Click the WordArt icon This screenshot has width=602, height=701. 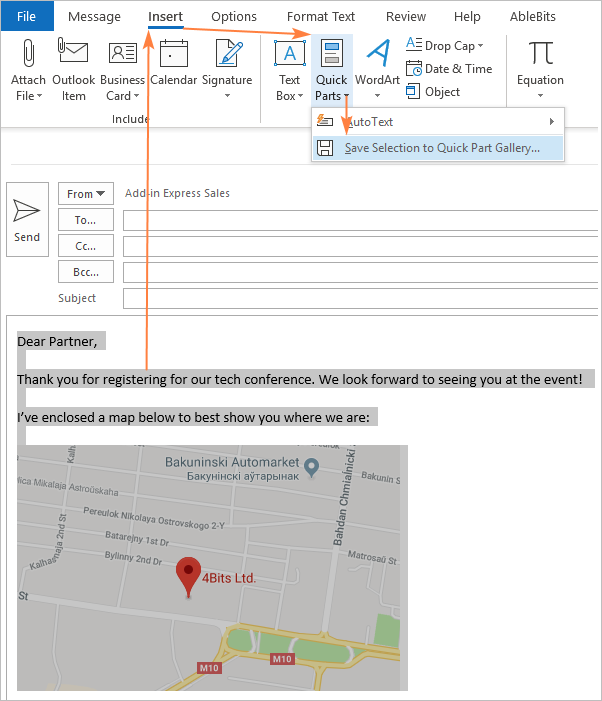[377, 54]
